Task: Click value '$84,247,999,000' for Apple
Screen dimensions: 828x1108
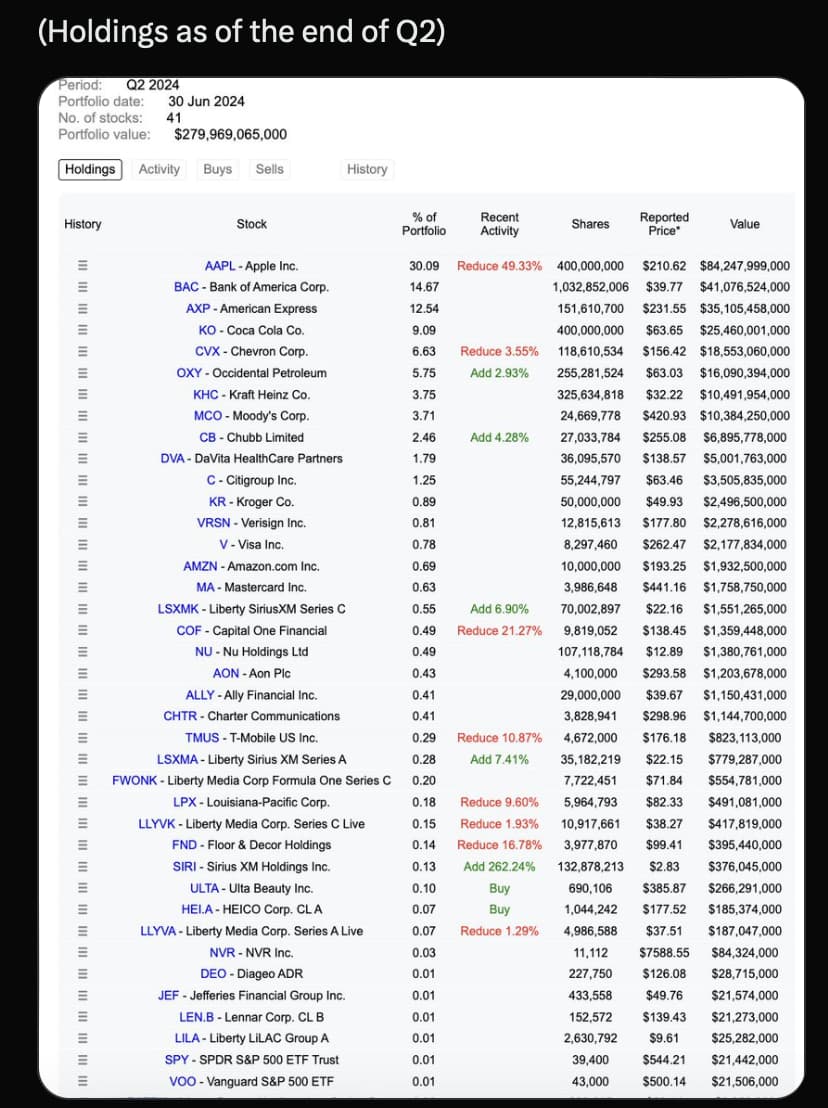Action: pos(745,266)
